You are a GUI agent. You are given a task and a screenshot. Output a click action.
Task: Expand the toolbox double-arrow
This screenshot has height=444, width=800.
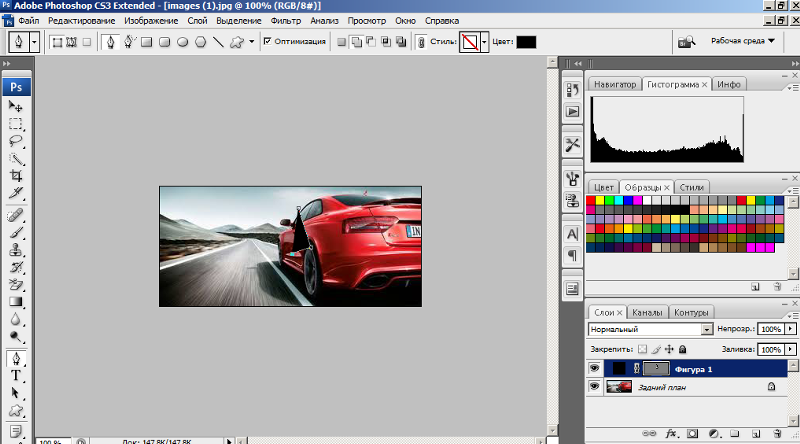(x=6, y=64)
